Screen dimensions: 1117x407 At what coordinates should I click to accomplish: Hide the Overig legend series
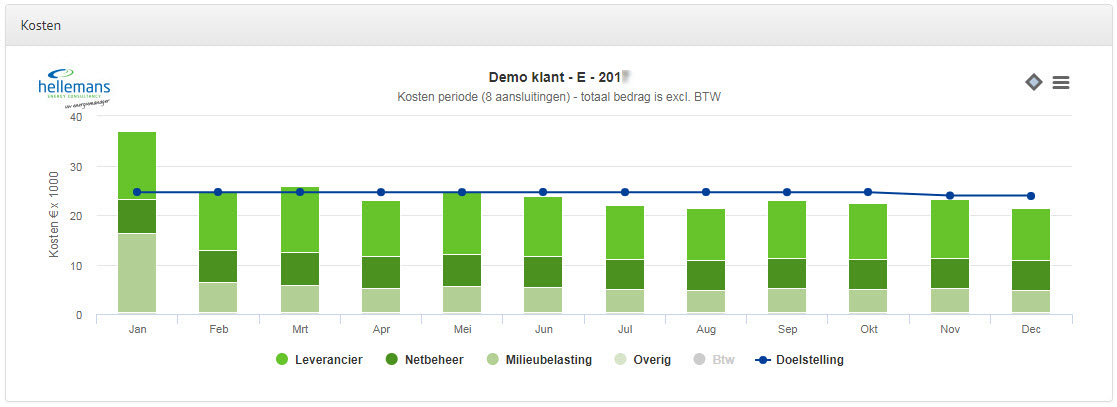click(x=640, y=360)
